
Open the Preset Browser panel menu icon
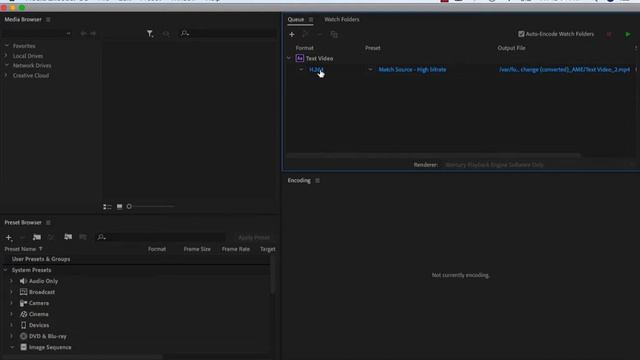click(48, 222)
